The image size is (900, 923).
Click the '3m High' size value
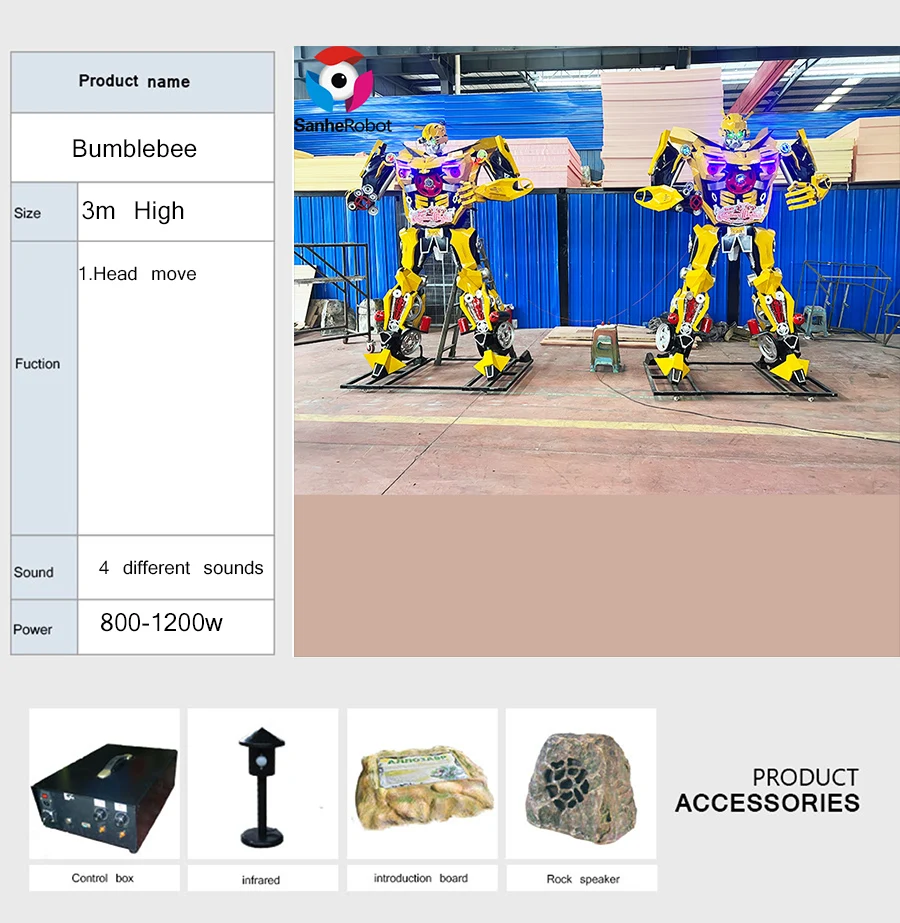[x=133, y=211]
